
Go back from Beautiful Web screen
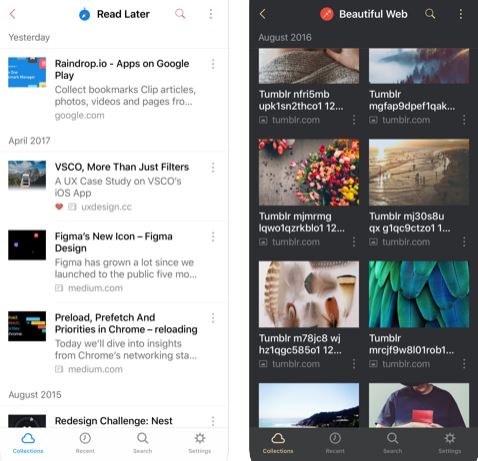[263, 14]
